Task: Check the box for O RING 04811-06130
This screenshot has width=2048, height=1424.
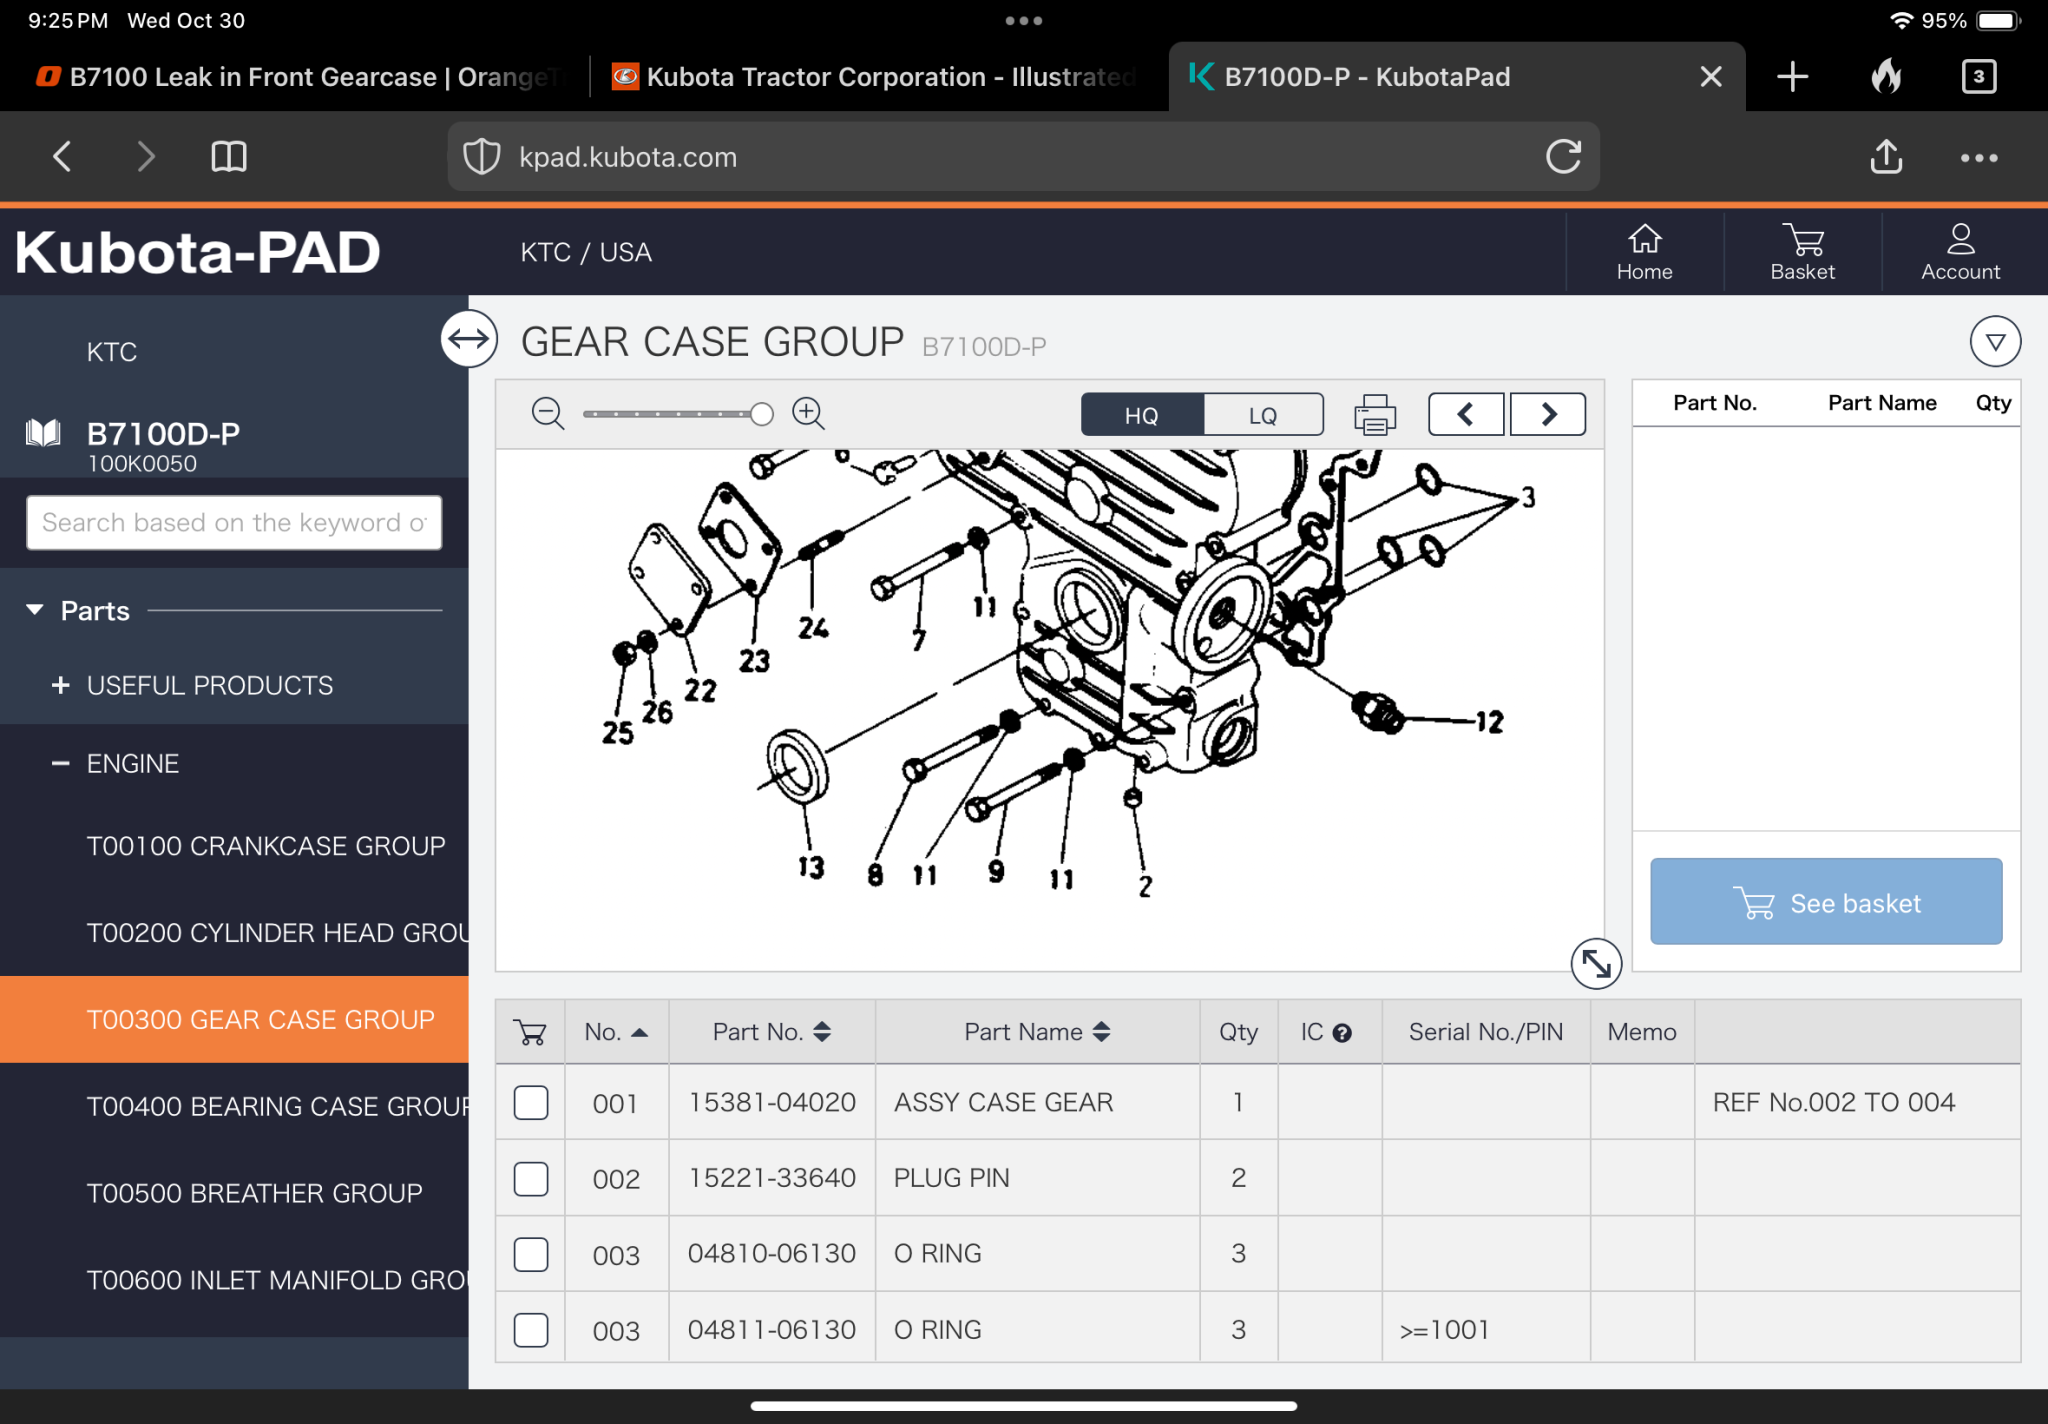Action: [531, 1330]
